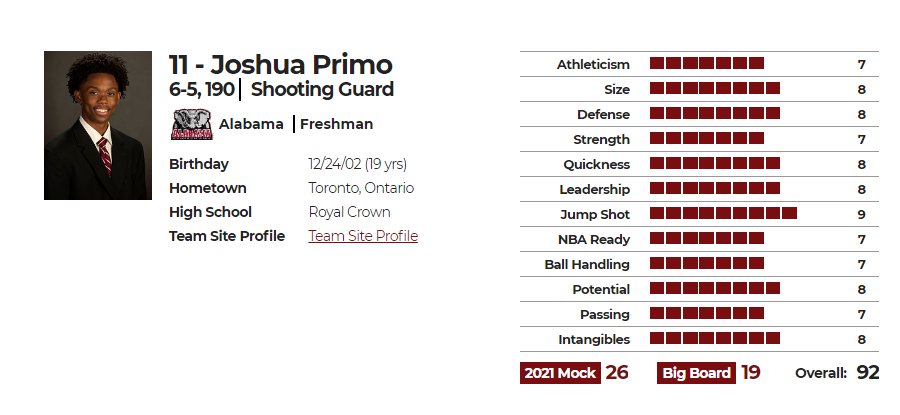
Task: Click the Passing rating bar
Action: click(x=707, y=313)
